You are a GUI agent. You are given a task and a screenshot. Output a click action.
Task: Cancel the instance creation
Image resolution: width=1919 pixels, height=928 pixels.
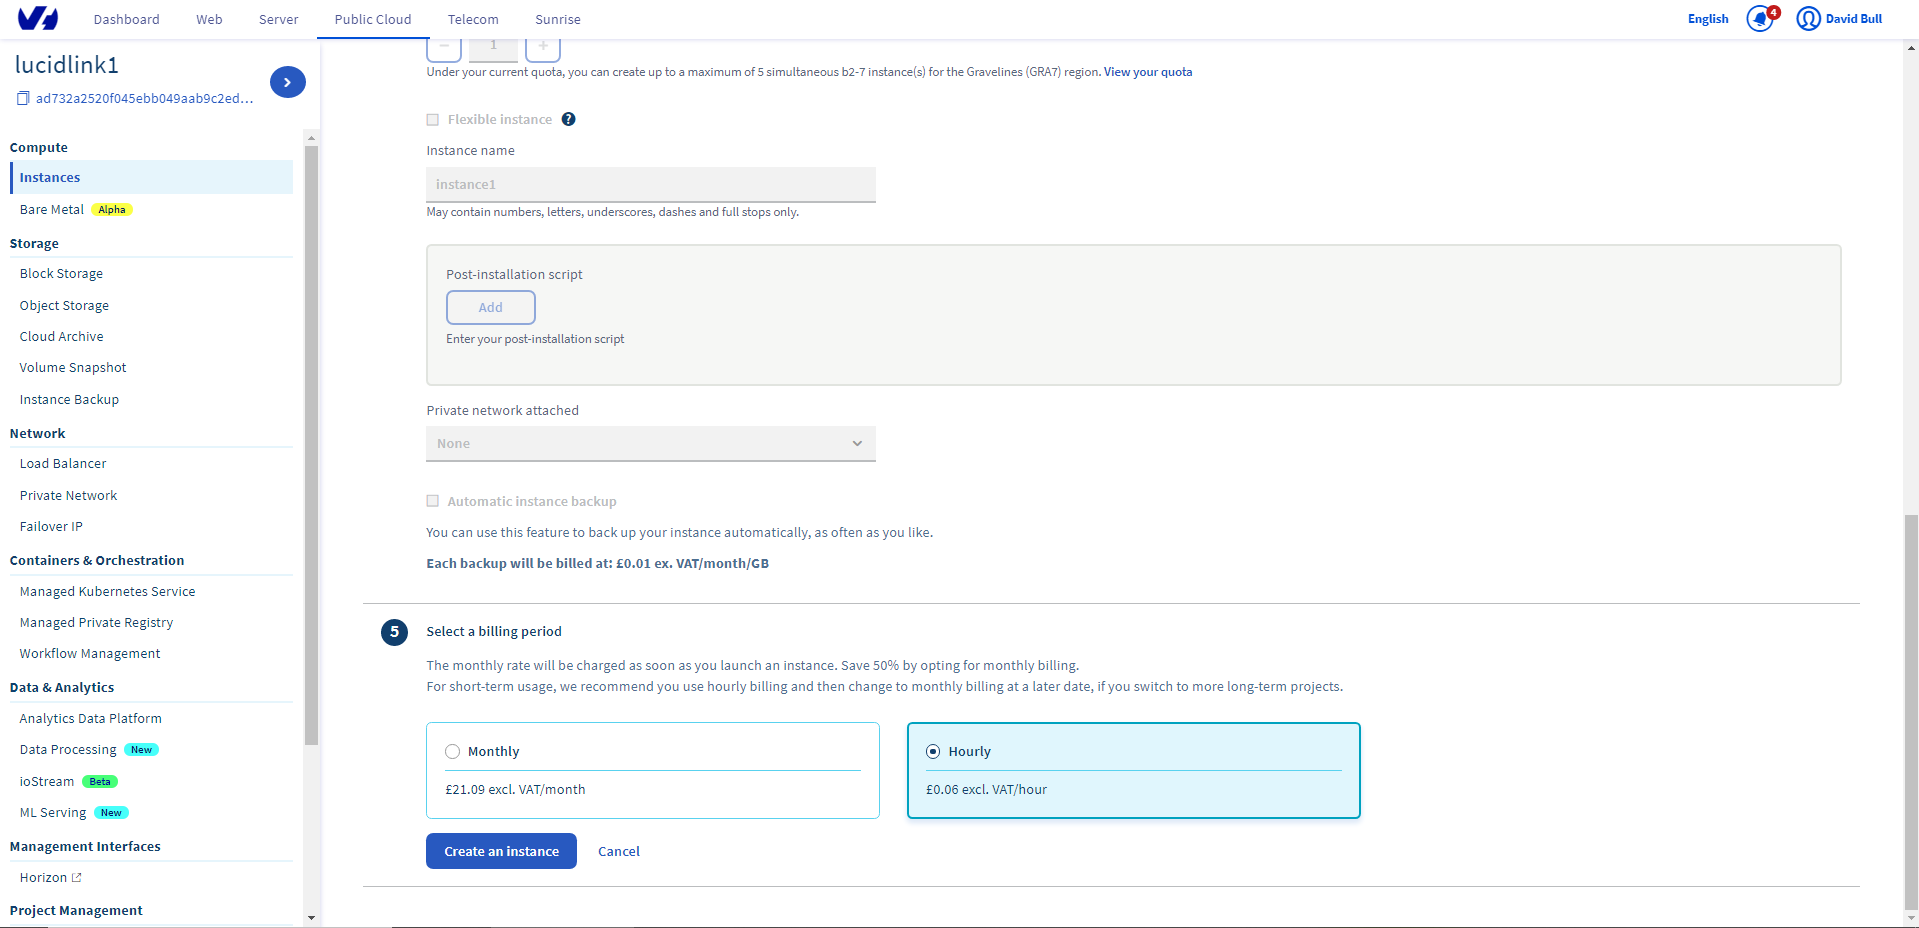coord(619,851)
